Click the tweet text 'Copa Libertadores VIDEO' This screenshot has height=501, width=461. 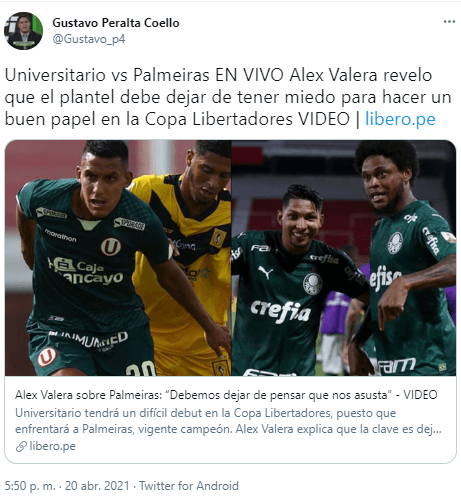coord(247,119)
